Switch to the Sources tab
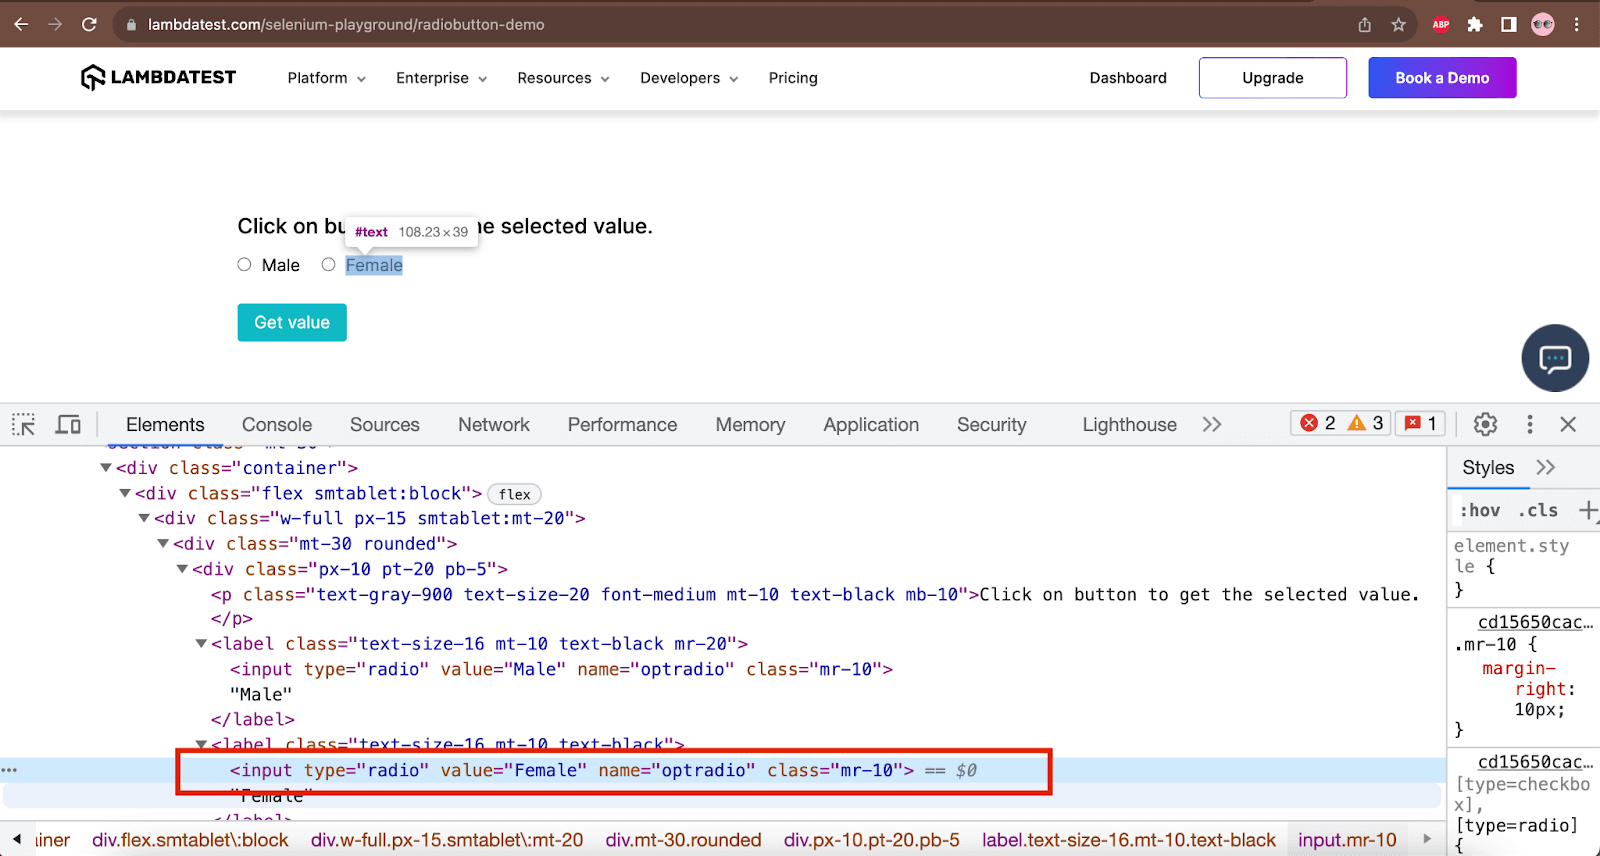The height and width of the screenshot is (856, 1600). (385, 424)
